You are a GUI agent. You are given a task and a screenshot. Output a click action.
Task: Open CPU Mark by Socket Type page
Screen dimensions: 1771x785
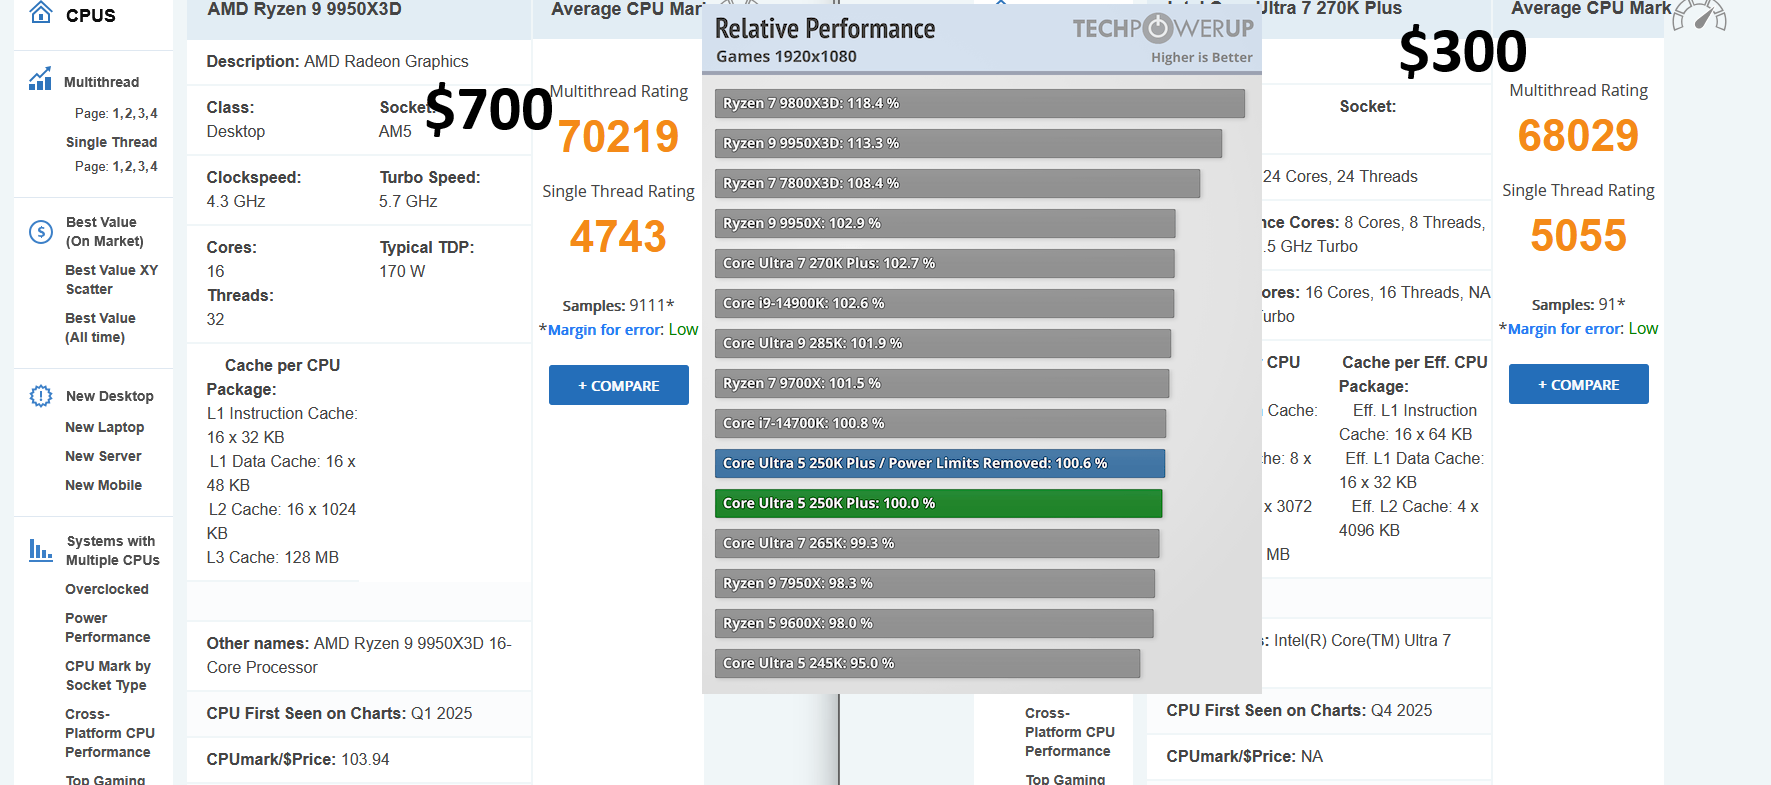(108, 676)
